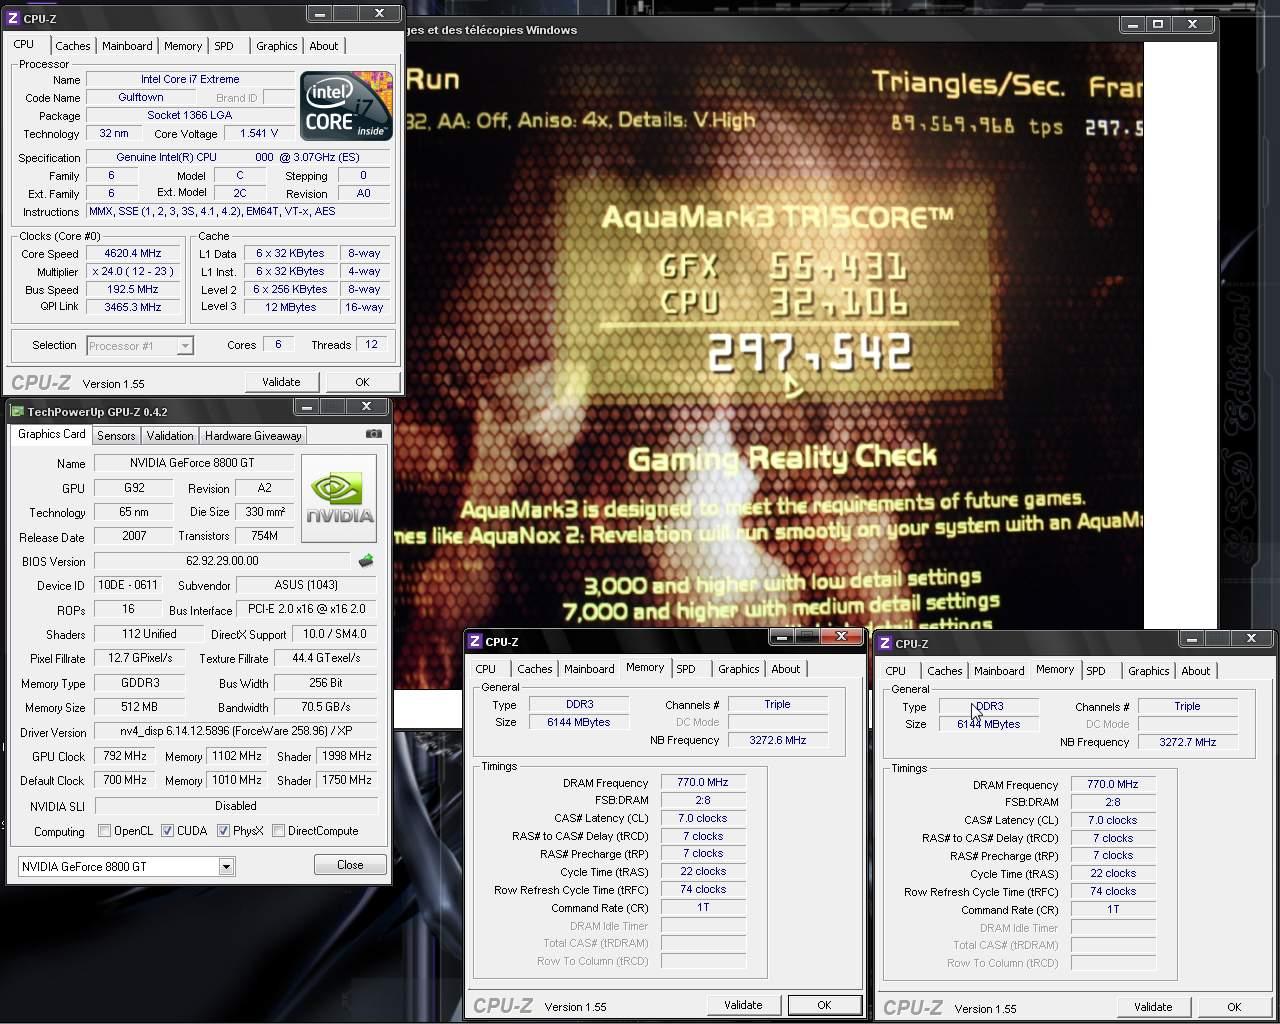Switch to Validation tab in GPU-Z
Screen dimensions: 1280x1024
point(170,436)
